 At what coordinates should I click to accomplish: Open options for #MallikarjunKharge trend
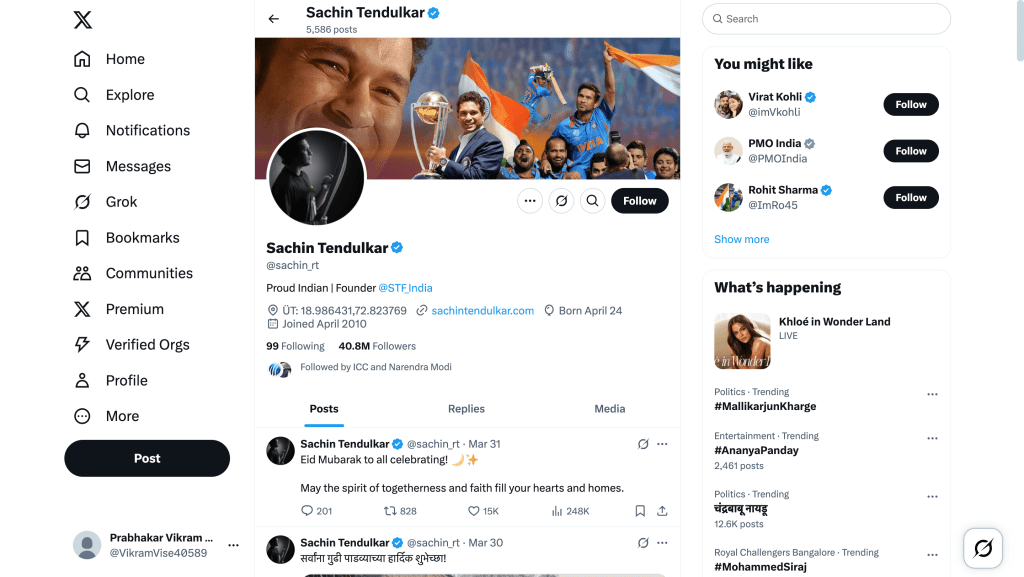click(932, 394)
